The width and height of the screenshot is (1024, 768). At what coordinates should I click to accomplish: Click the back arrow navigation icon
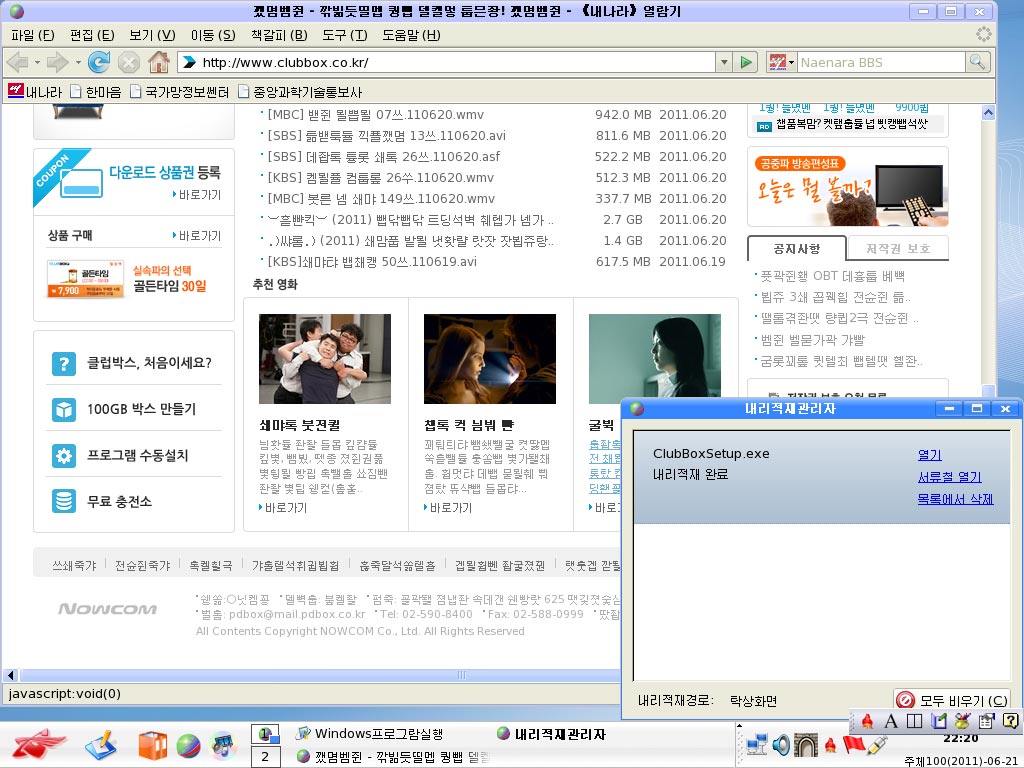(18, 62)
